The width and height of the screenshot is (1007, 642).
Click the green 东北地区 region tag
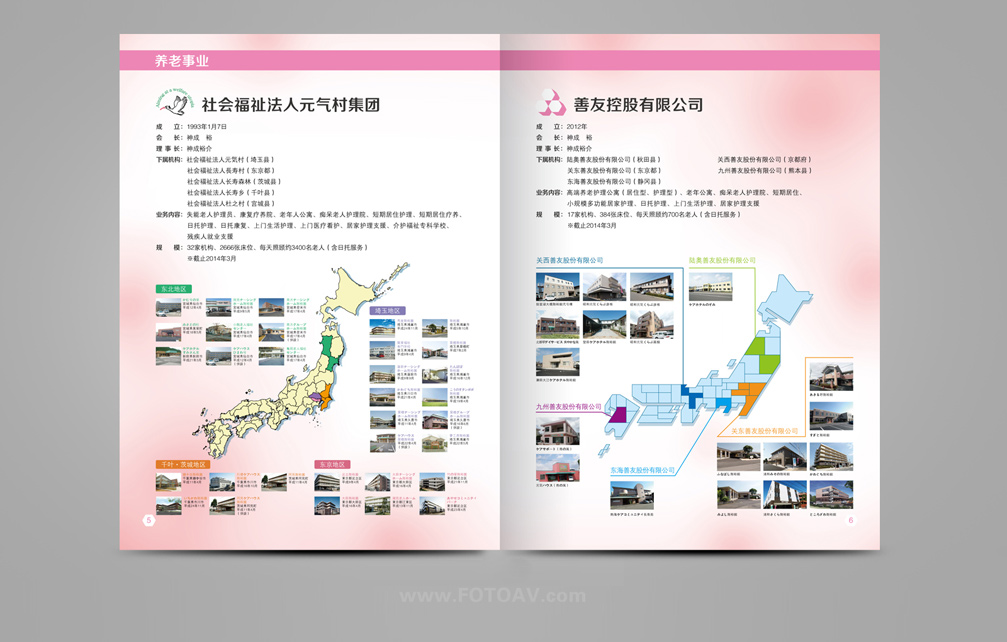tap(173, 289)
